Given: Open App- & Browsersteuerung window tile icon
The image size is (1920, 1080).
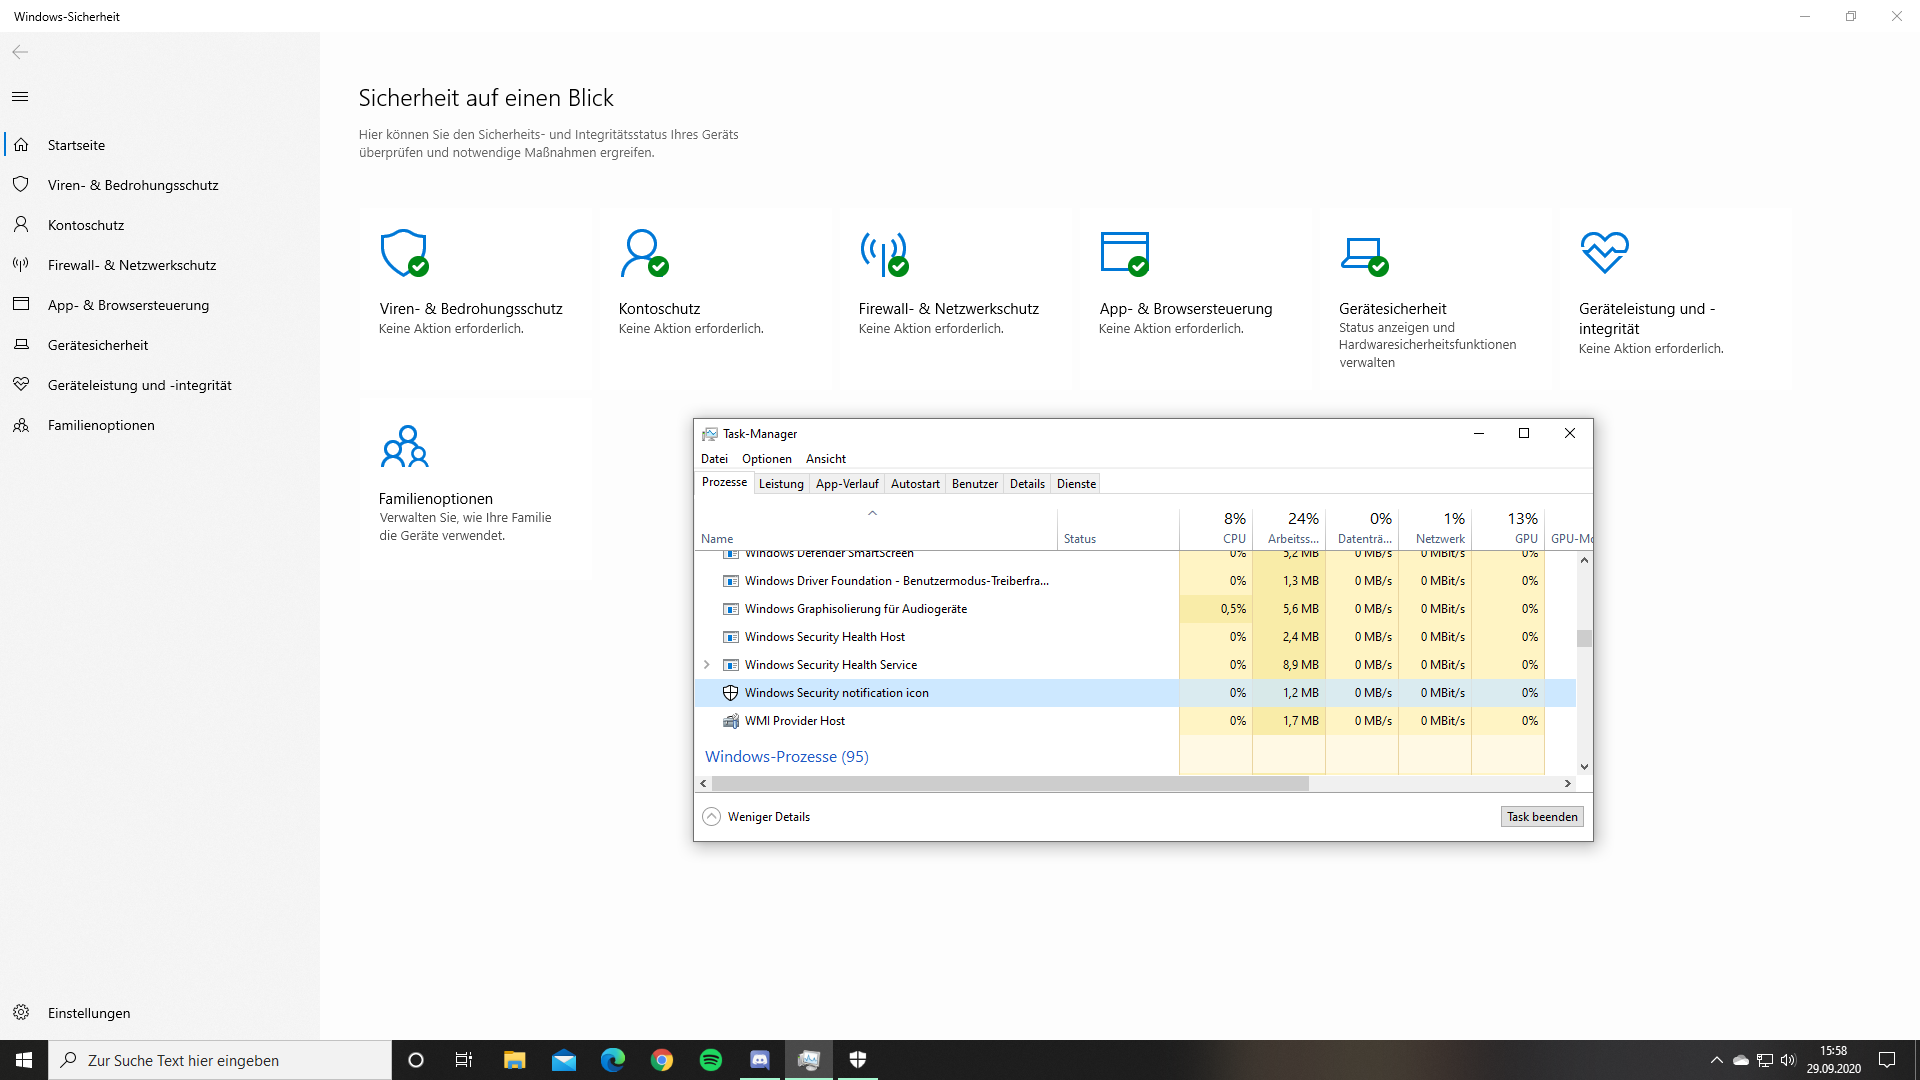Looking at the screenshot, I should tap(1125, 253).
